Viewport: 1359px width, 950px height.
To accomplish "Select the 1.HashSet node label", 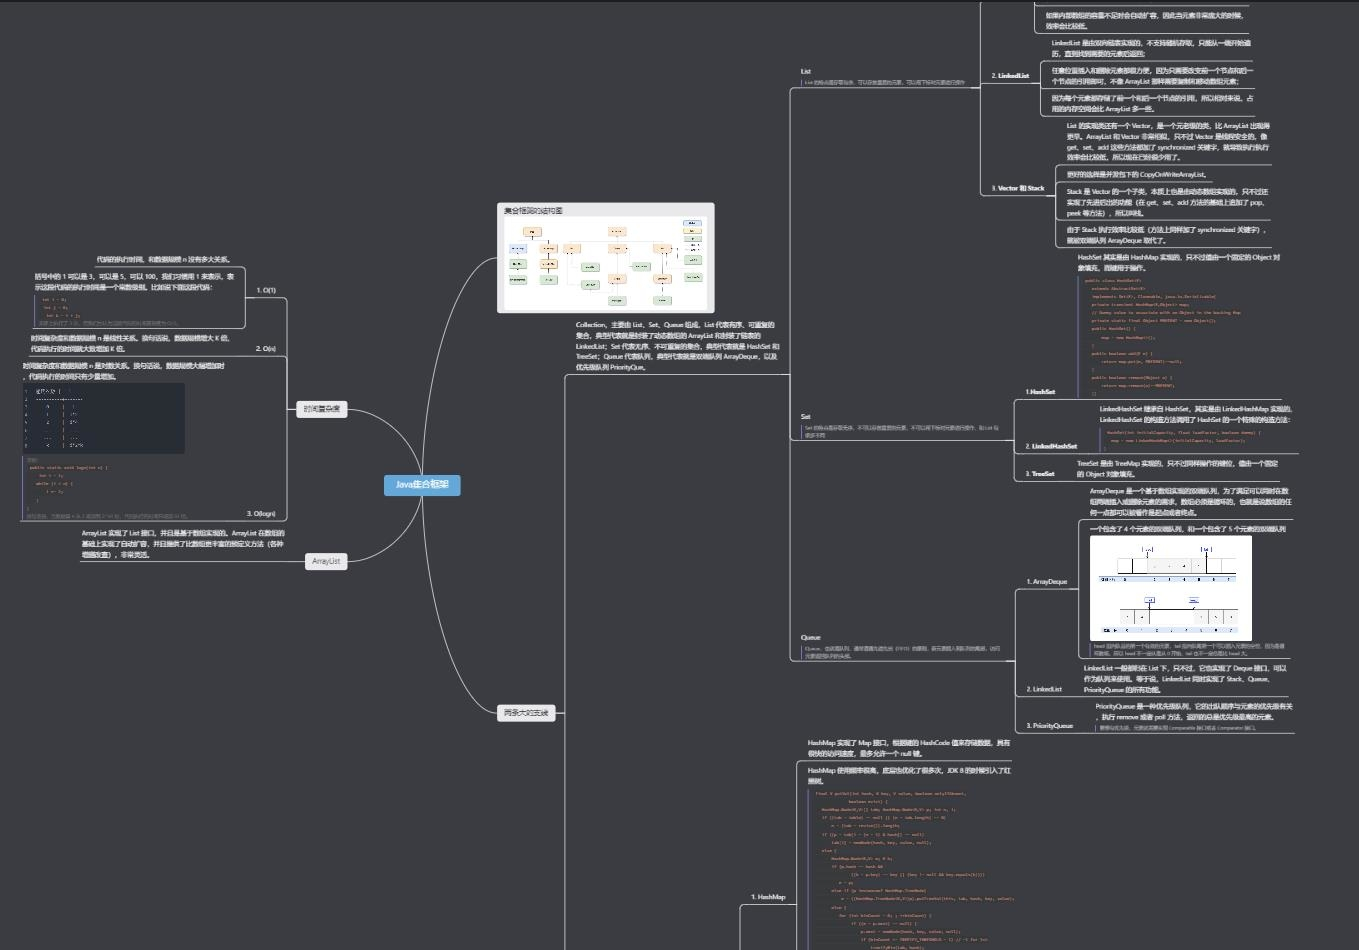I will (x=1040, y=392).
